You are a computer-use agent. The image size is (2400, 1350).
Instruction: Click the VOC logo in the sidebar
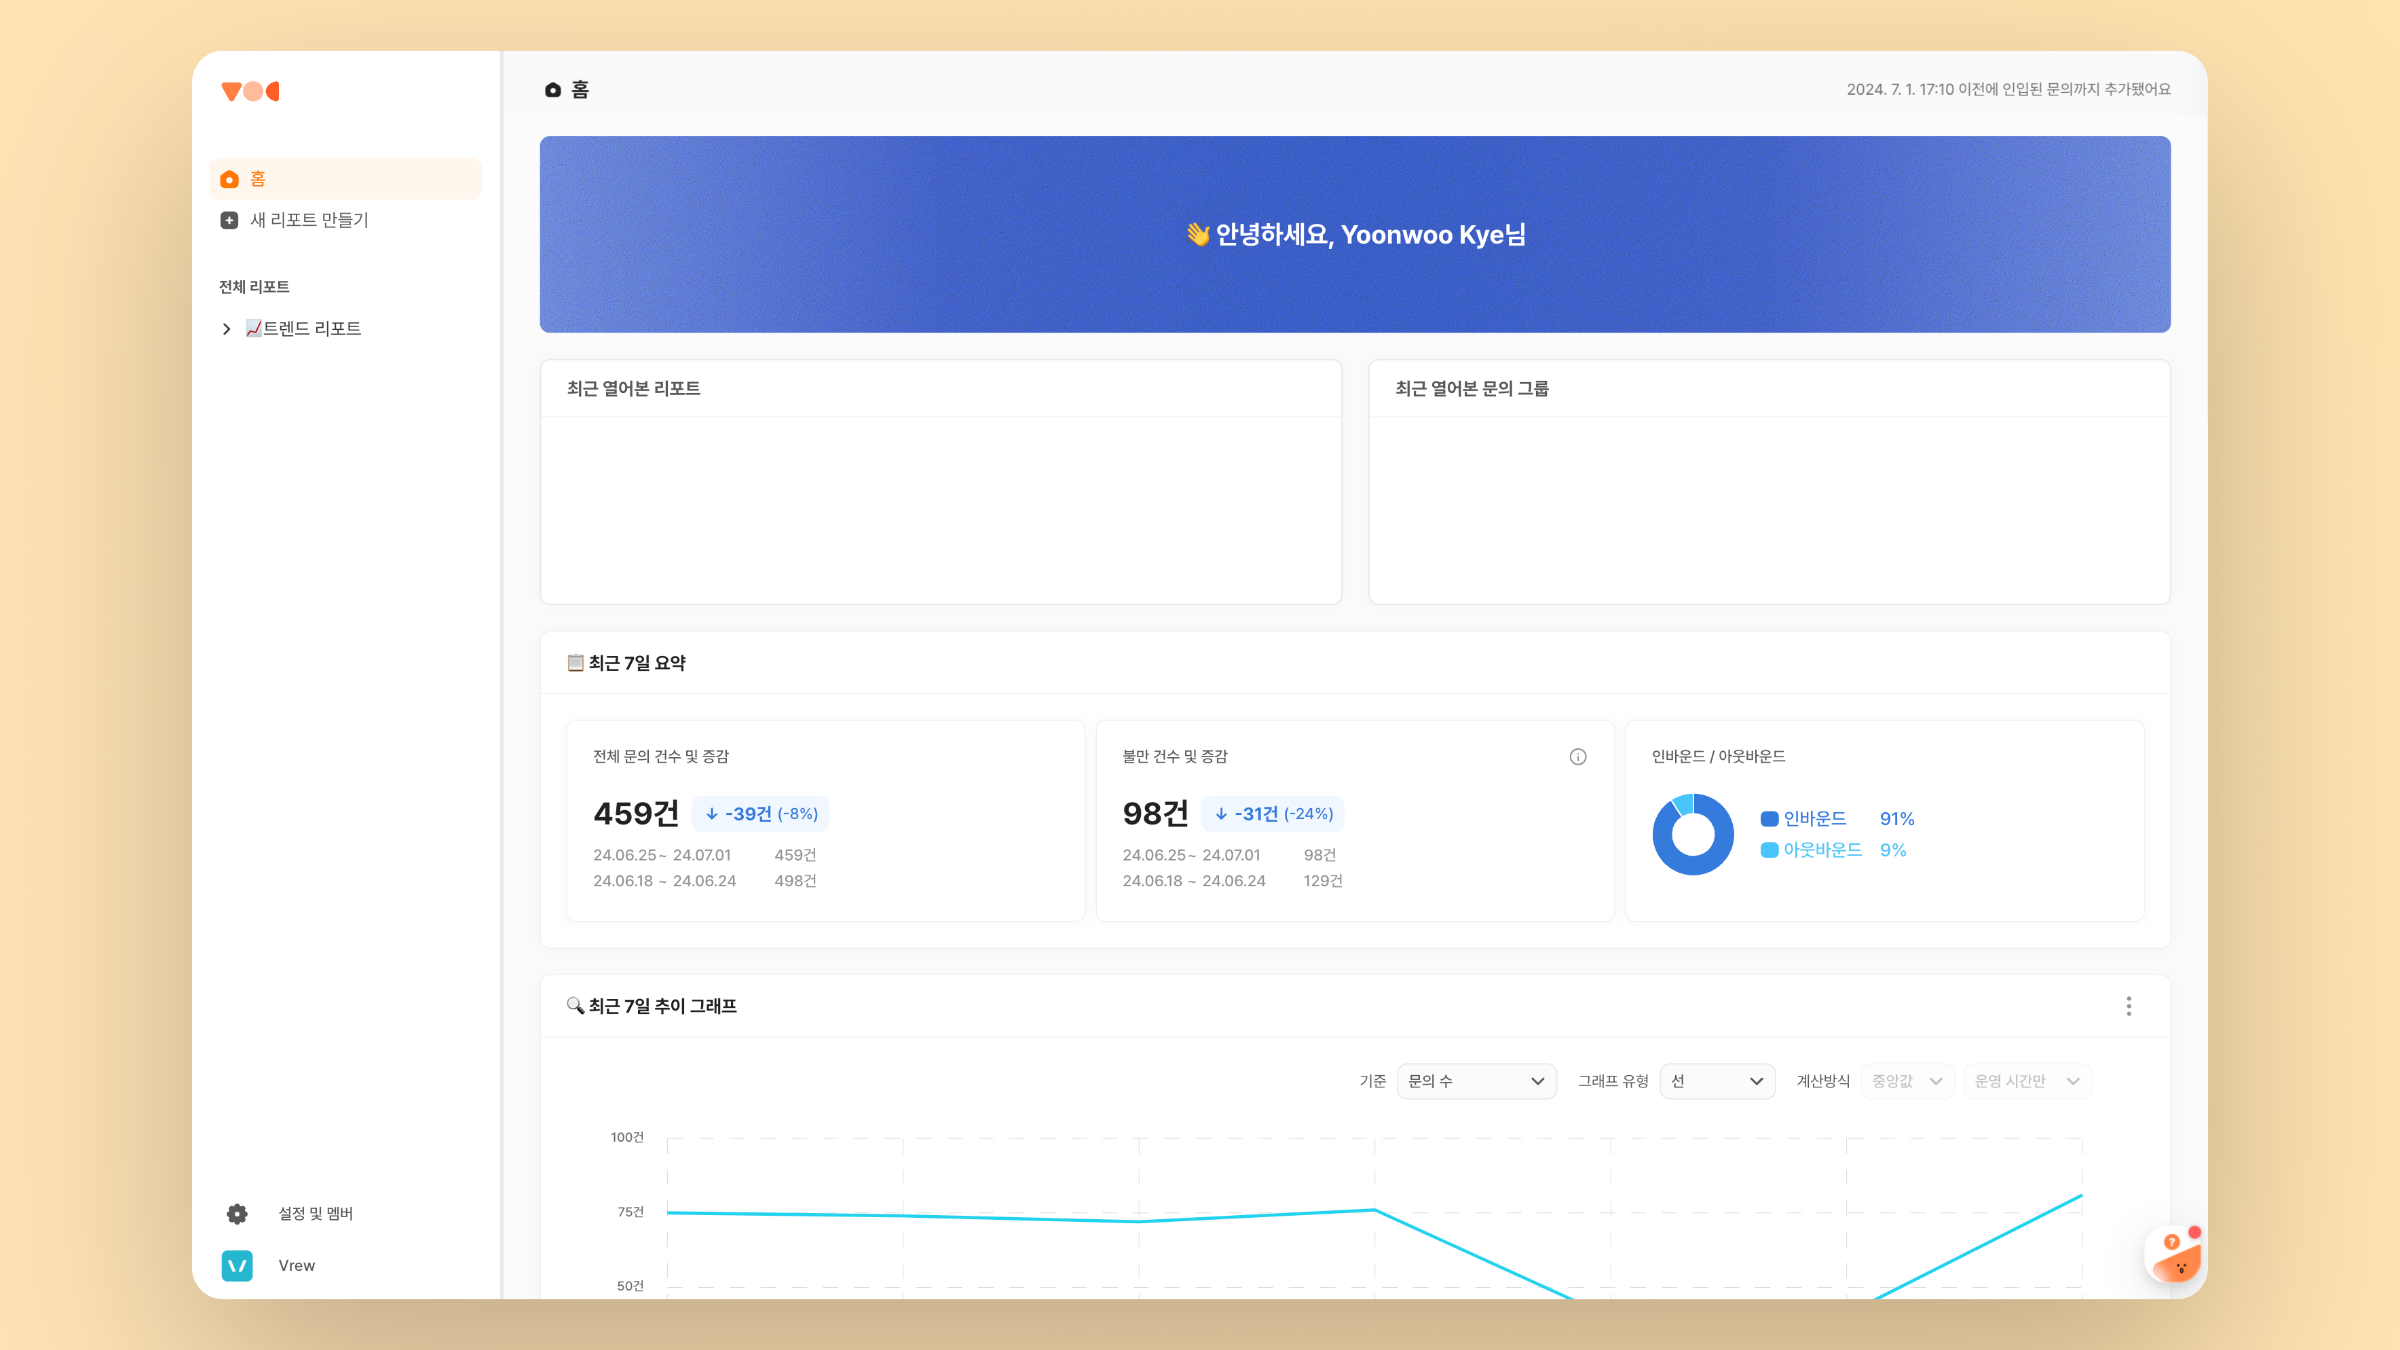click(x=250, y=91)
